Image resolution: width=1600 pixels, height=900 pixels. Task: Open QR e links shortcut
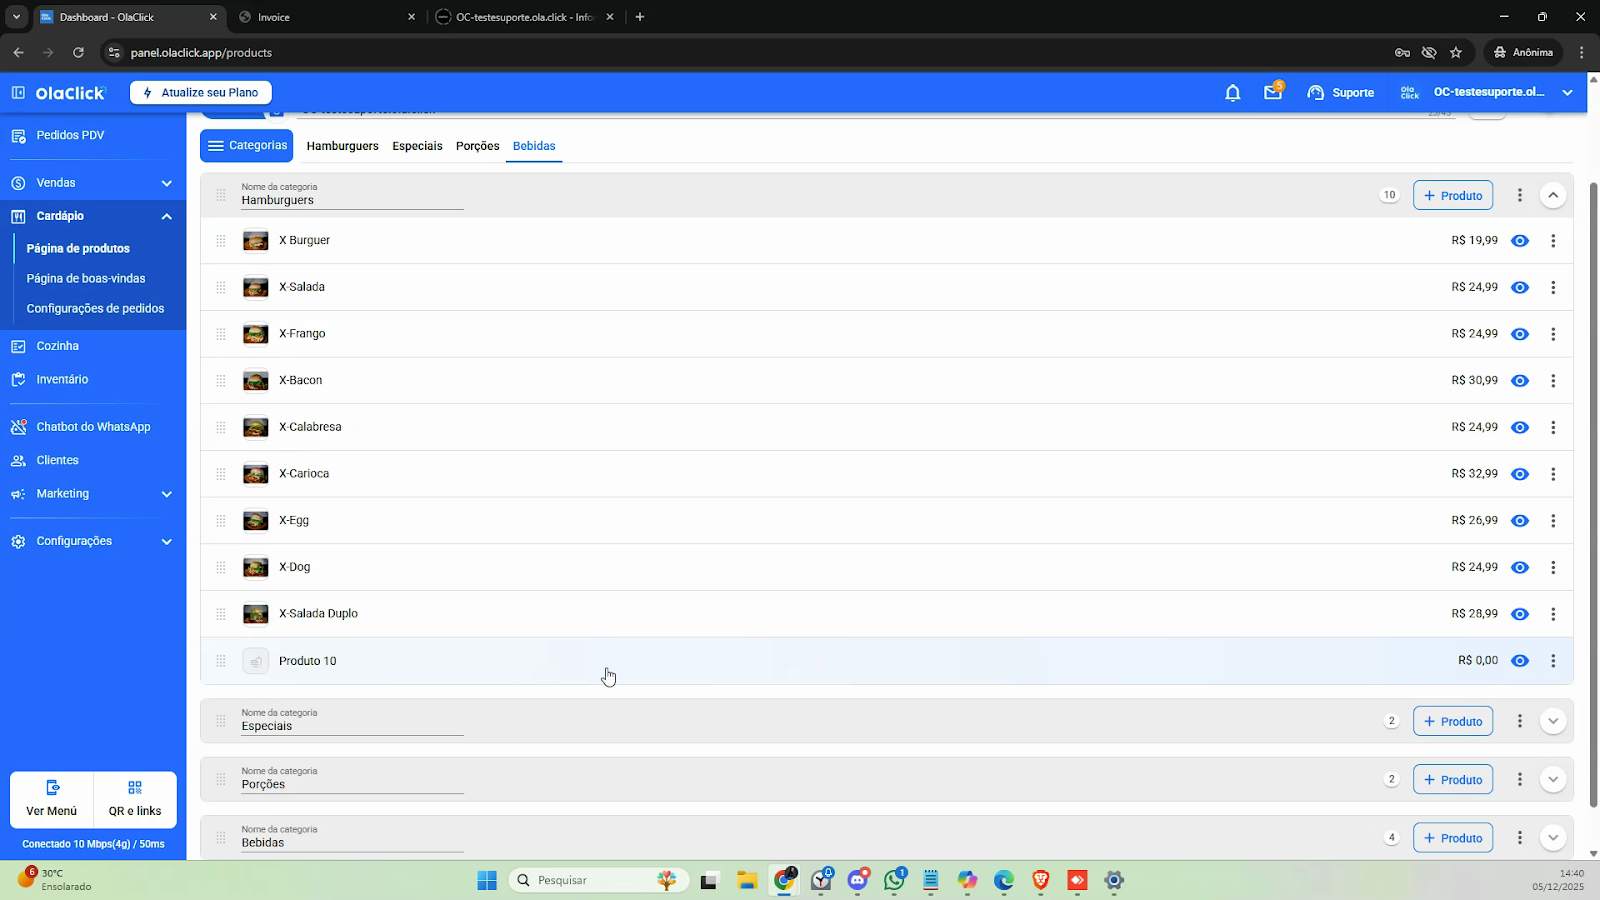(135, 799)
